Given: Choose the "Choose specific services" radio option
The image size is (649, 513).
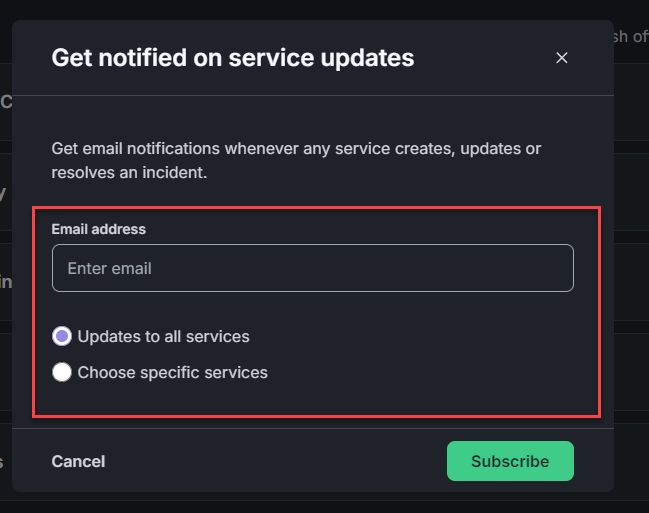Looking at the screenshot, I should point(62,372).
